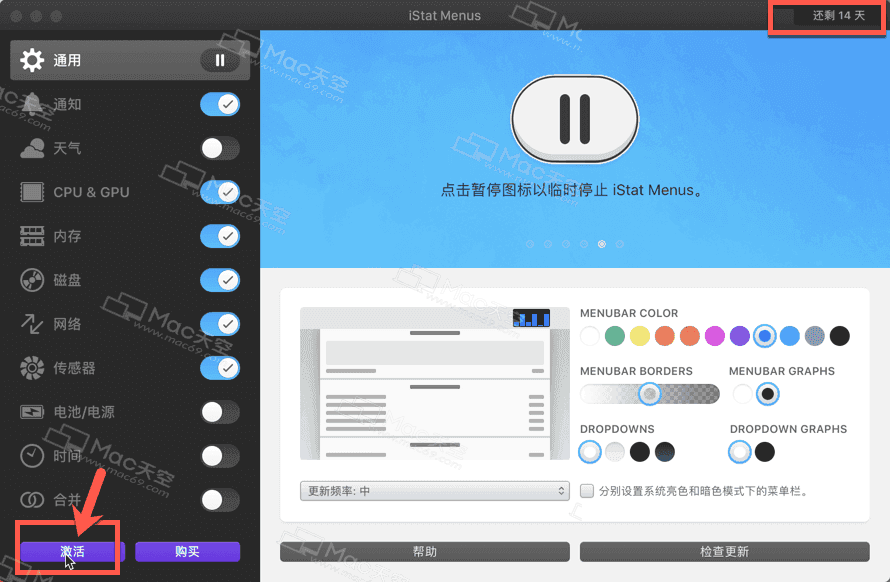Click the CPU & GPU chip icon
The height and width of the screenshot is (582, 890).
tap(32, 192)
